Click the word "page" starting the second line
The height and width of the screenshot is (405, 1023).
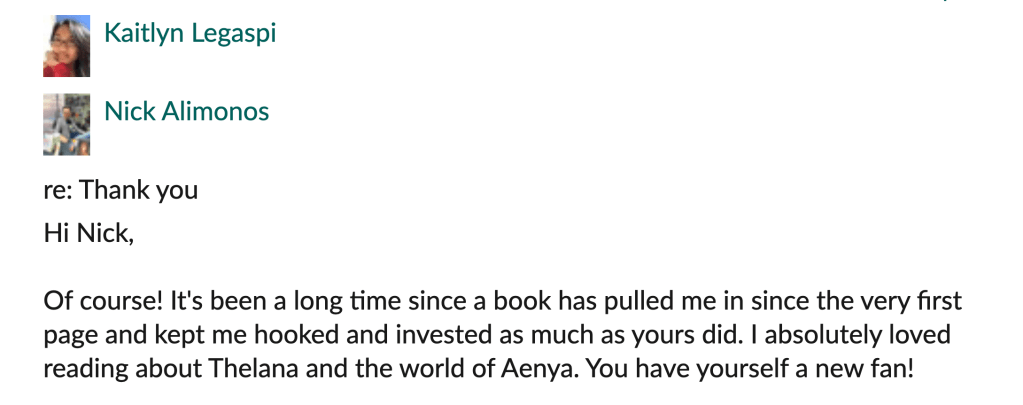[66, 334]
